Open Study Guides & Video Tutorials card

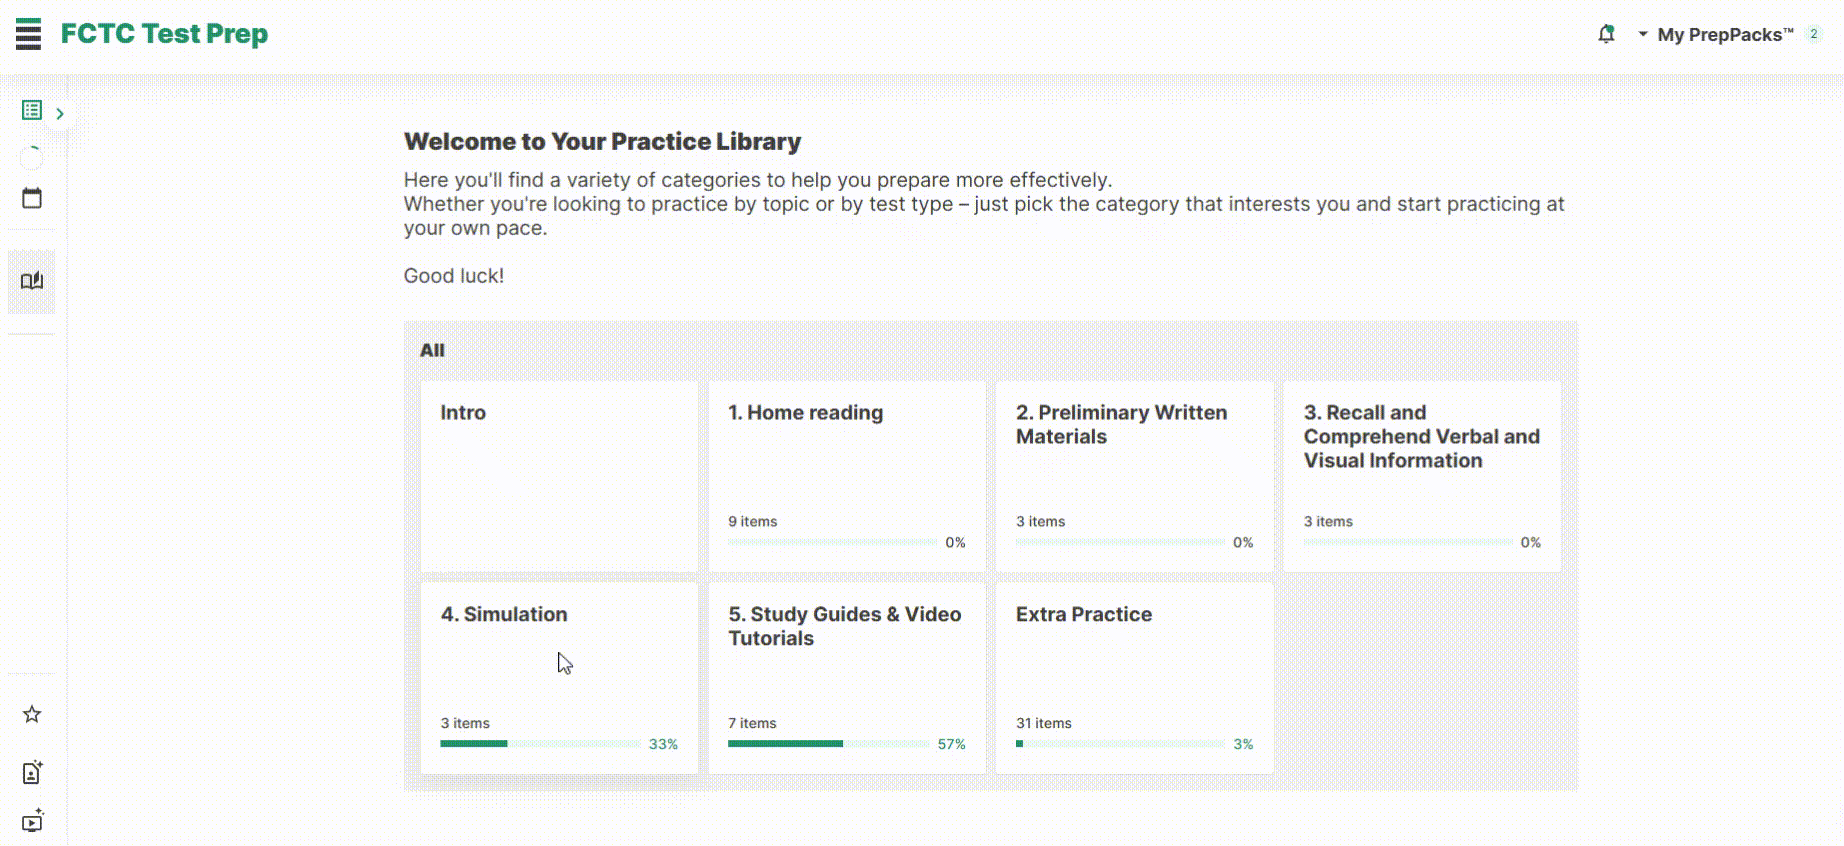pos(846,677)
